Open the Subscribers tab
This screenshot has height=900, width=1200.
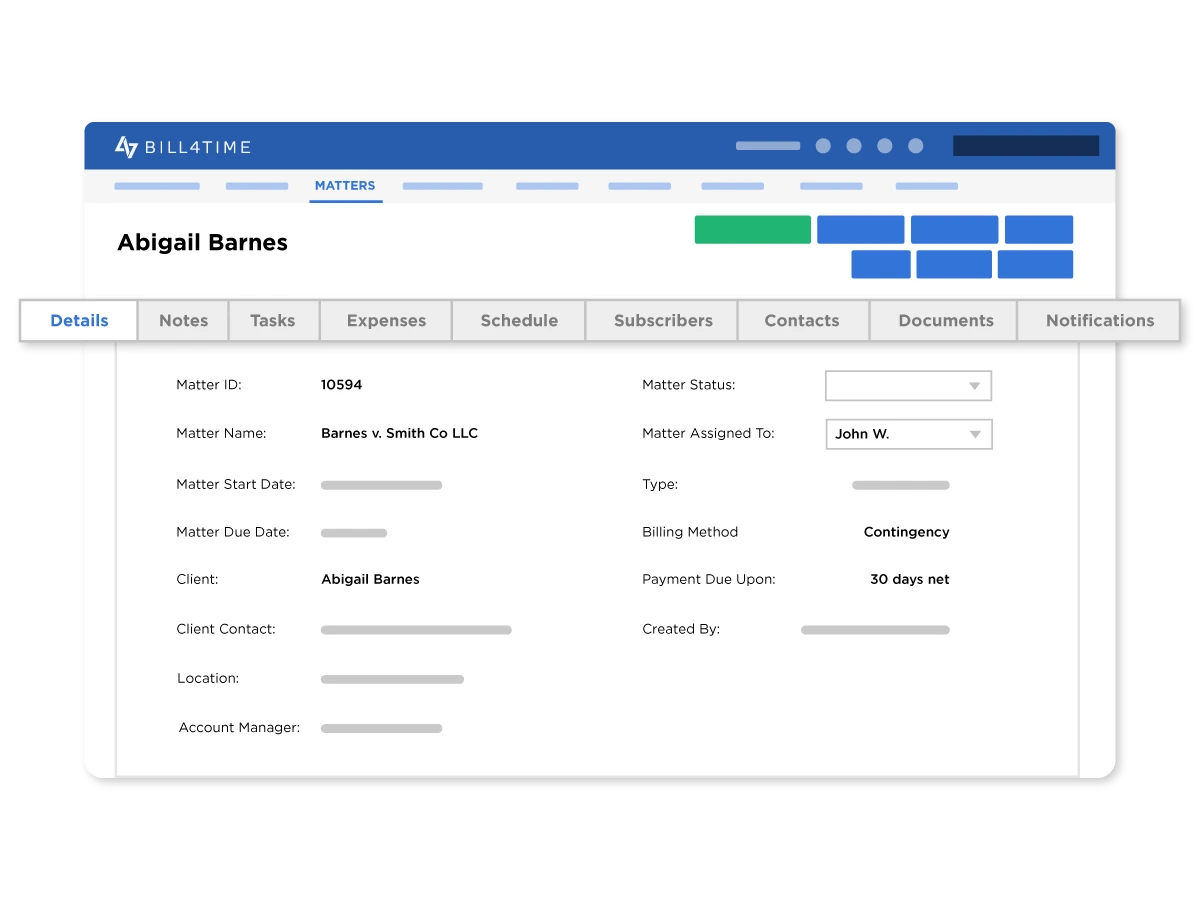[663, 321]
